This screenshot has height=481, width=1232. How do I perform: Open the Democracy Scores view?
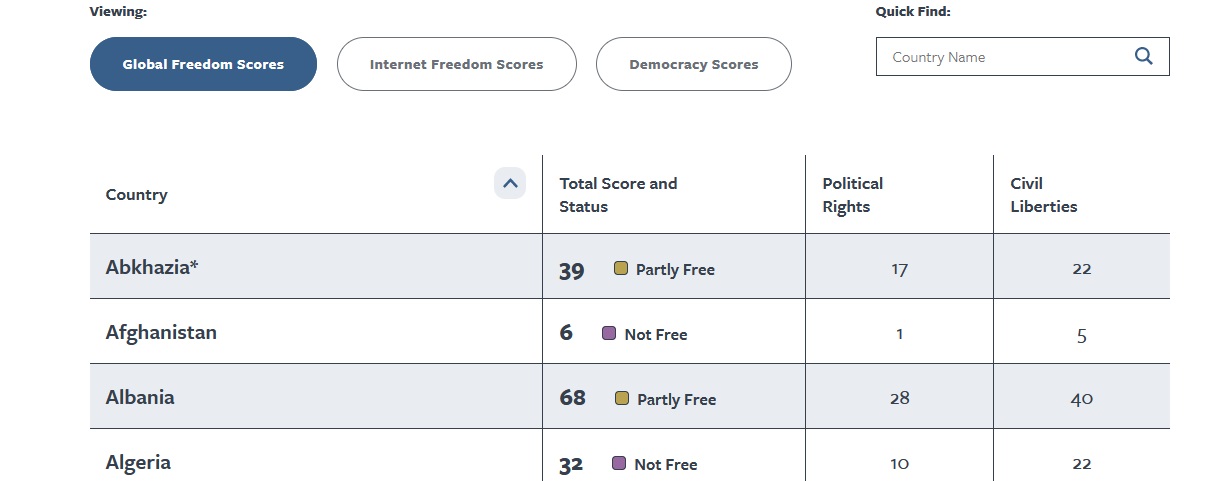coord(693,64)
